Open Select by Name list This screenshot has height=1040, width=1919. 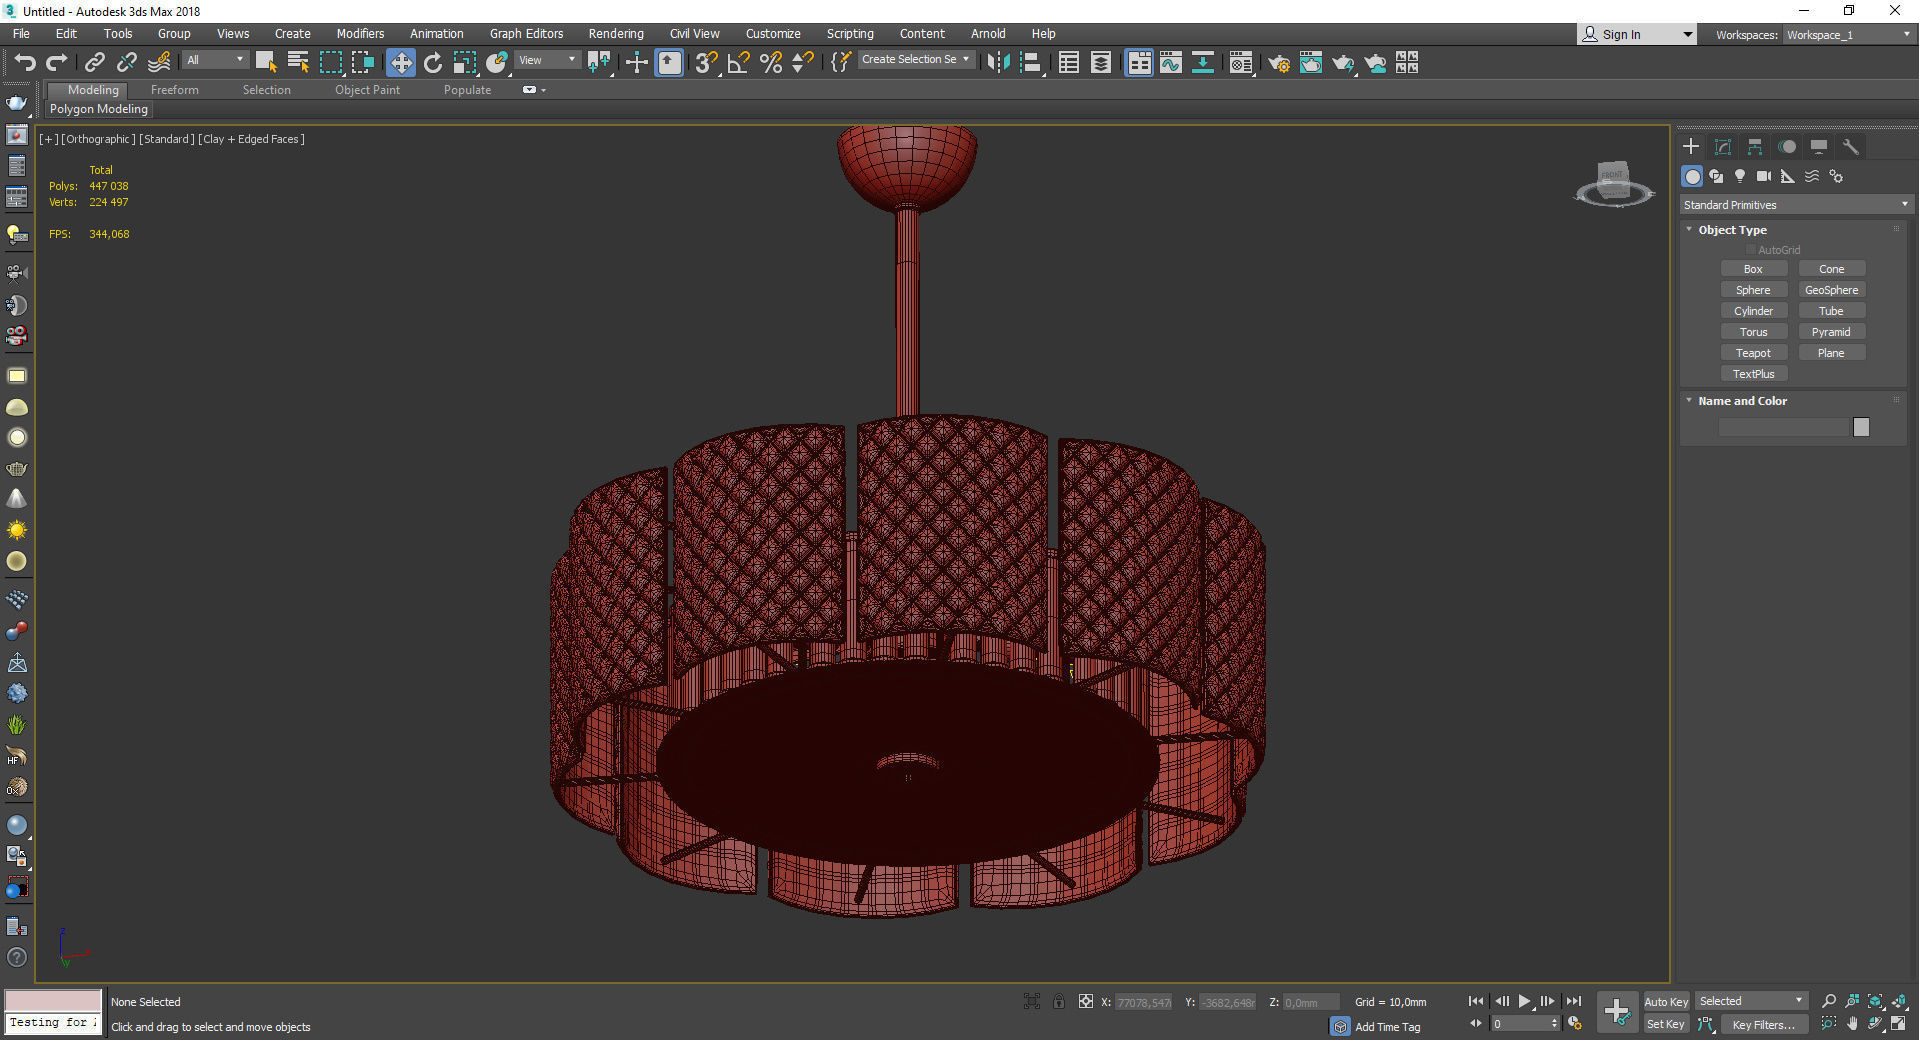pyautogui.click(x=298, y=63)
